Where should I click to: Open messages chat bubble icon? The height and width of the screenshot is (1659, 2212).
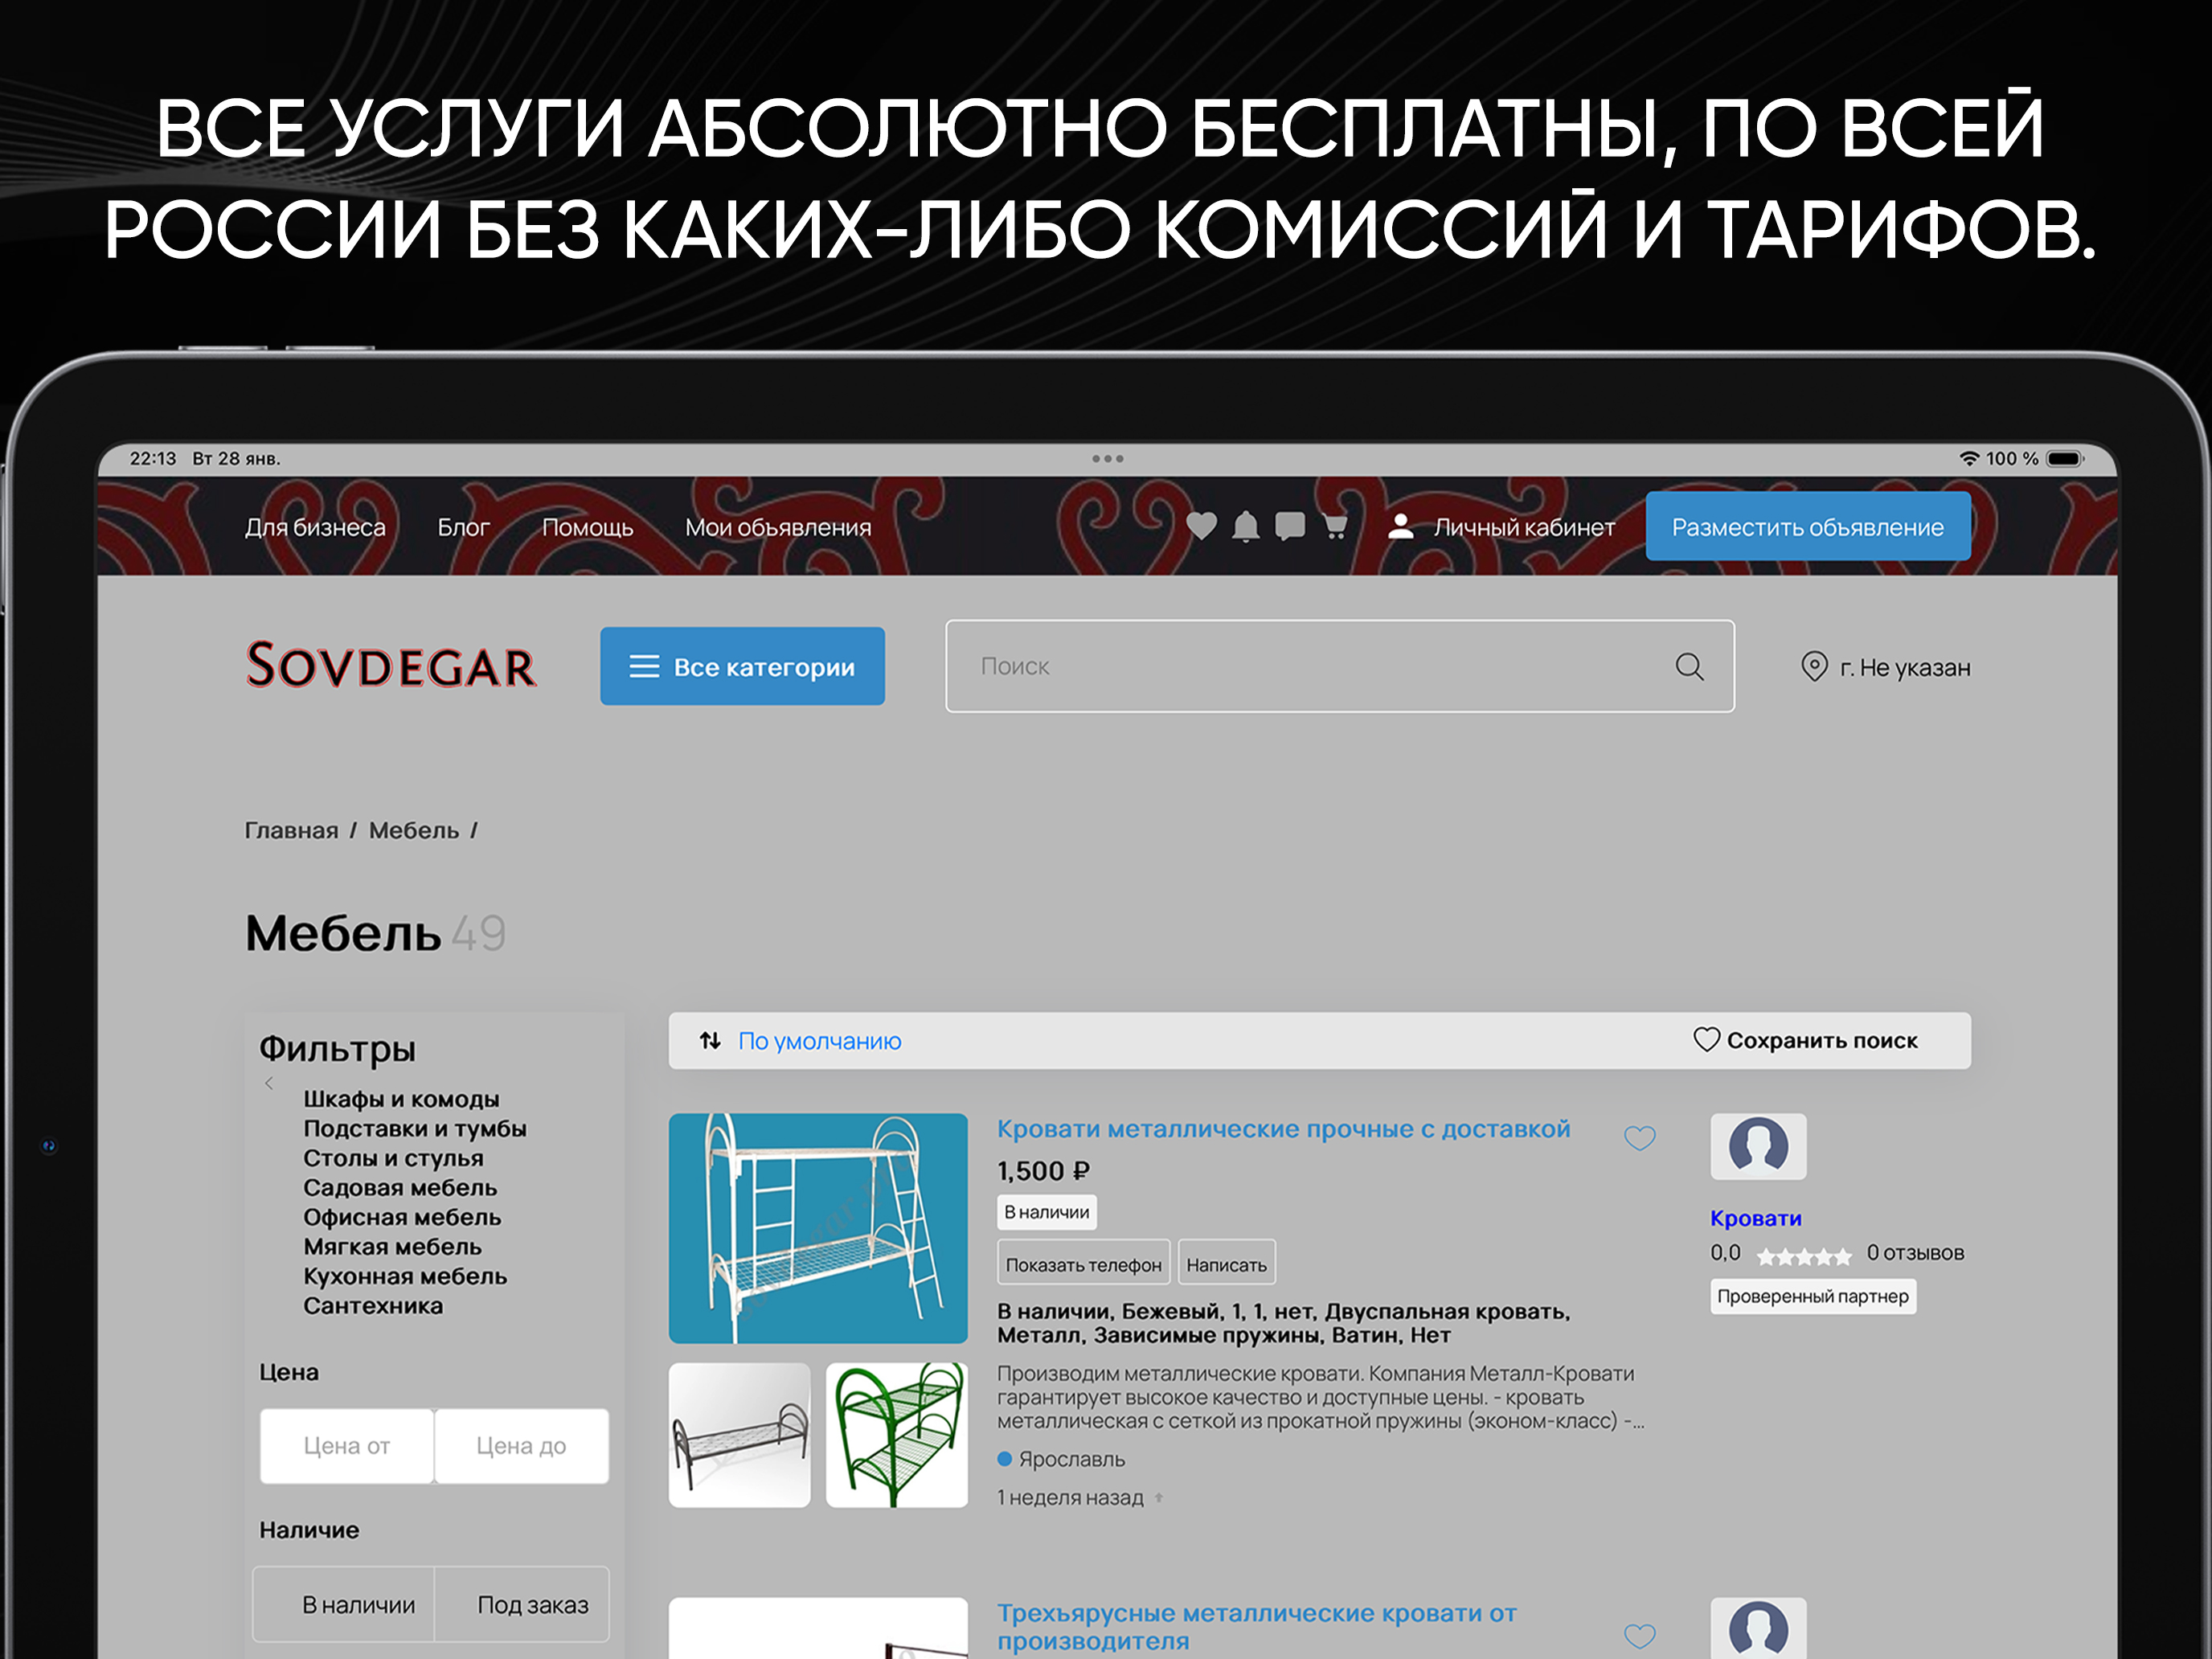coord(1290,526)
